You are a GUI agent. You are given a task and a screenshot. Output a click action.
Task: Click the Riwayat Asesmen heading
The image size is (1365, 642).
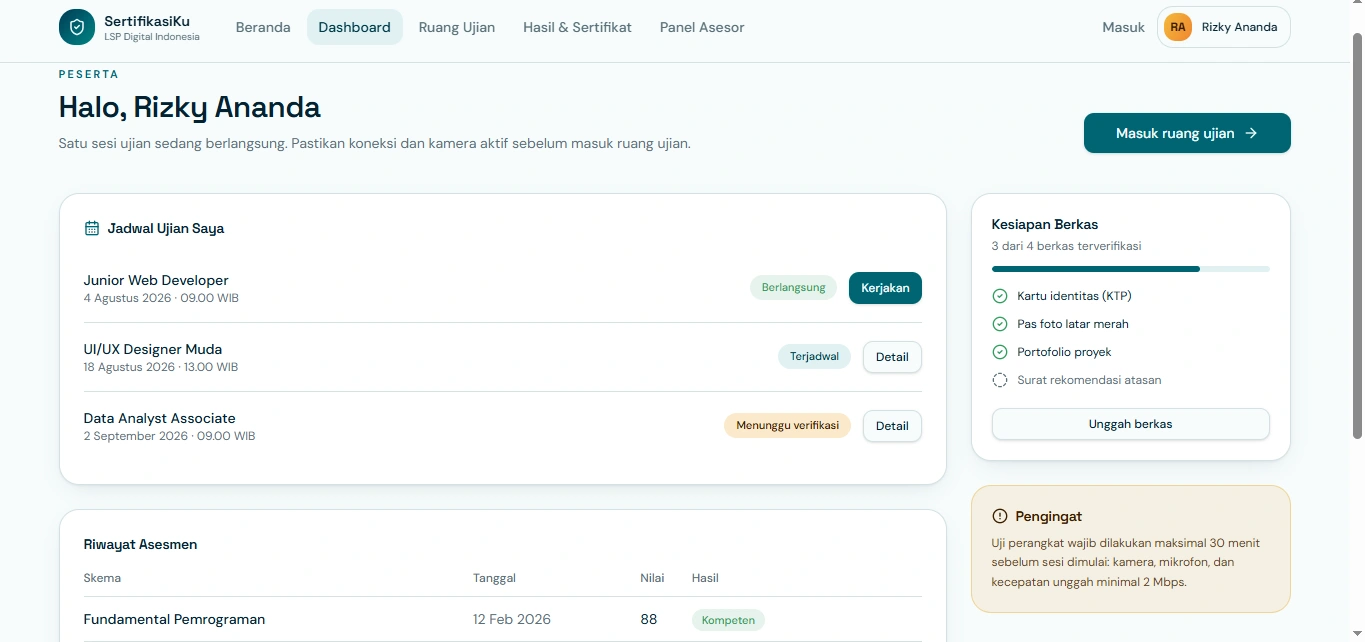[141, 545]
